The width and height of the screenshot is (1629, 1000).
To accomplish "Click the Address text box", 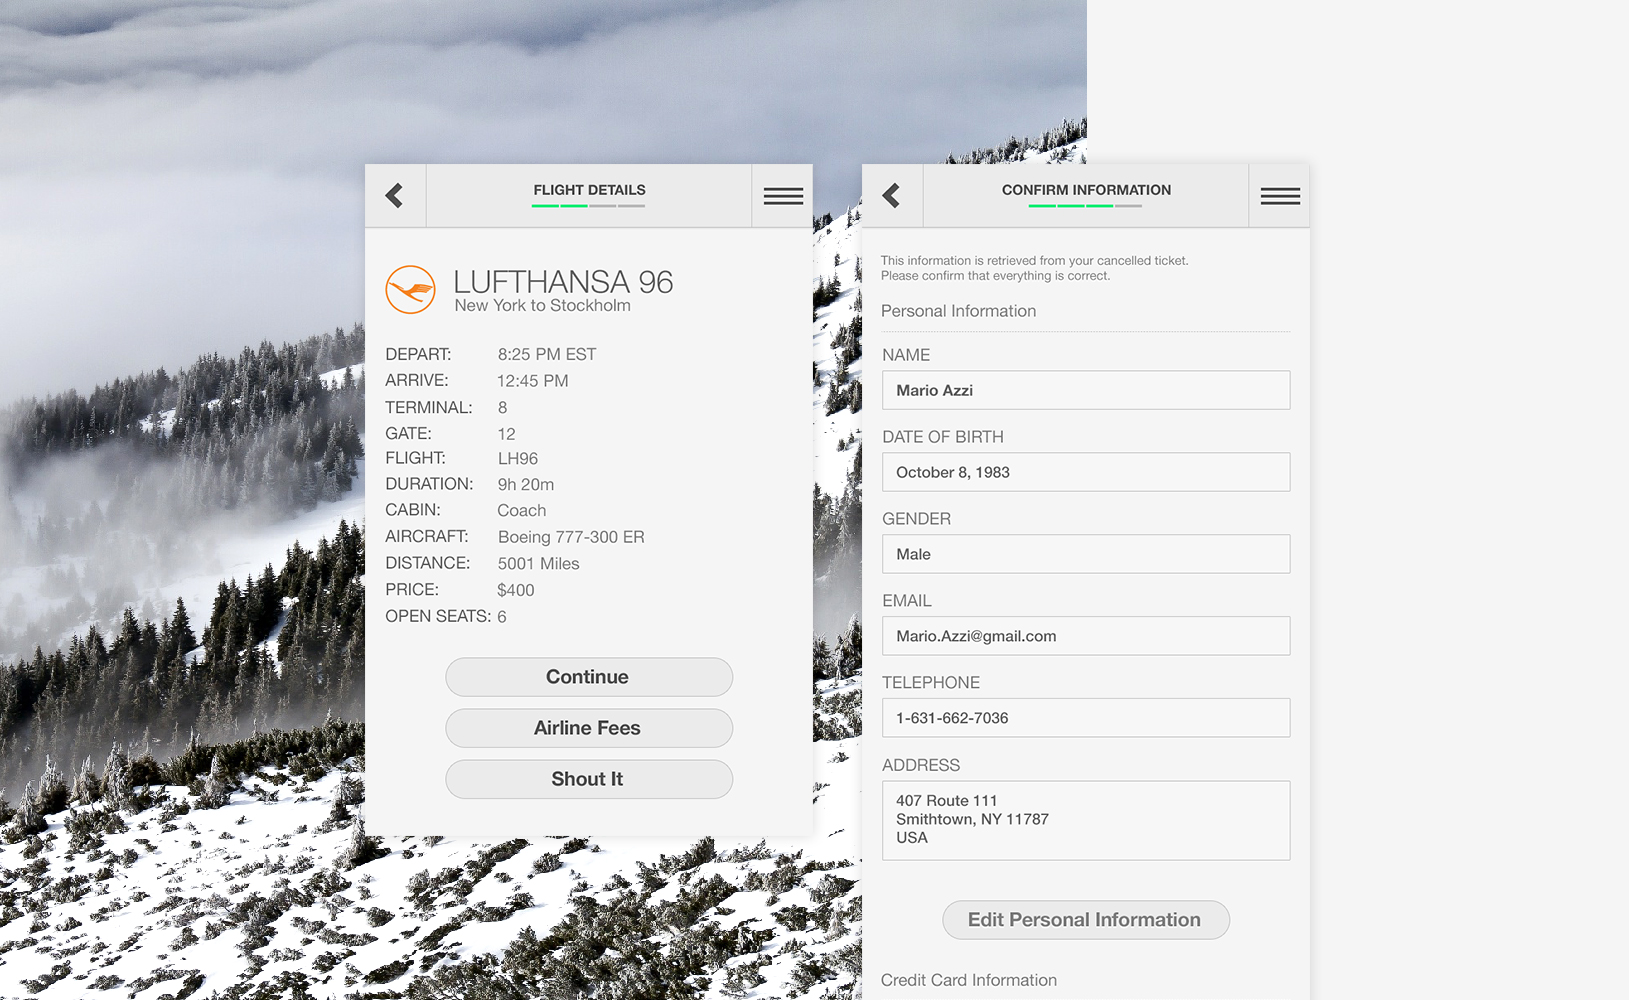I will pyautogui.click(x=1085, y=820).
